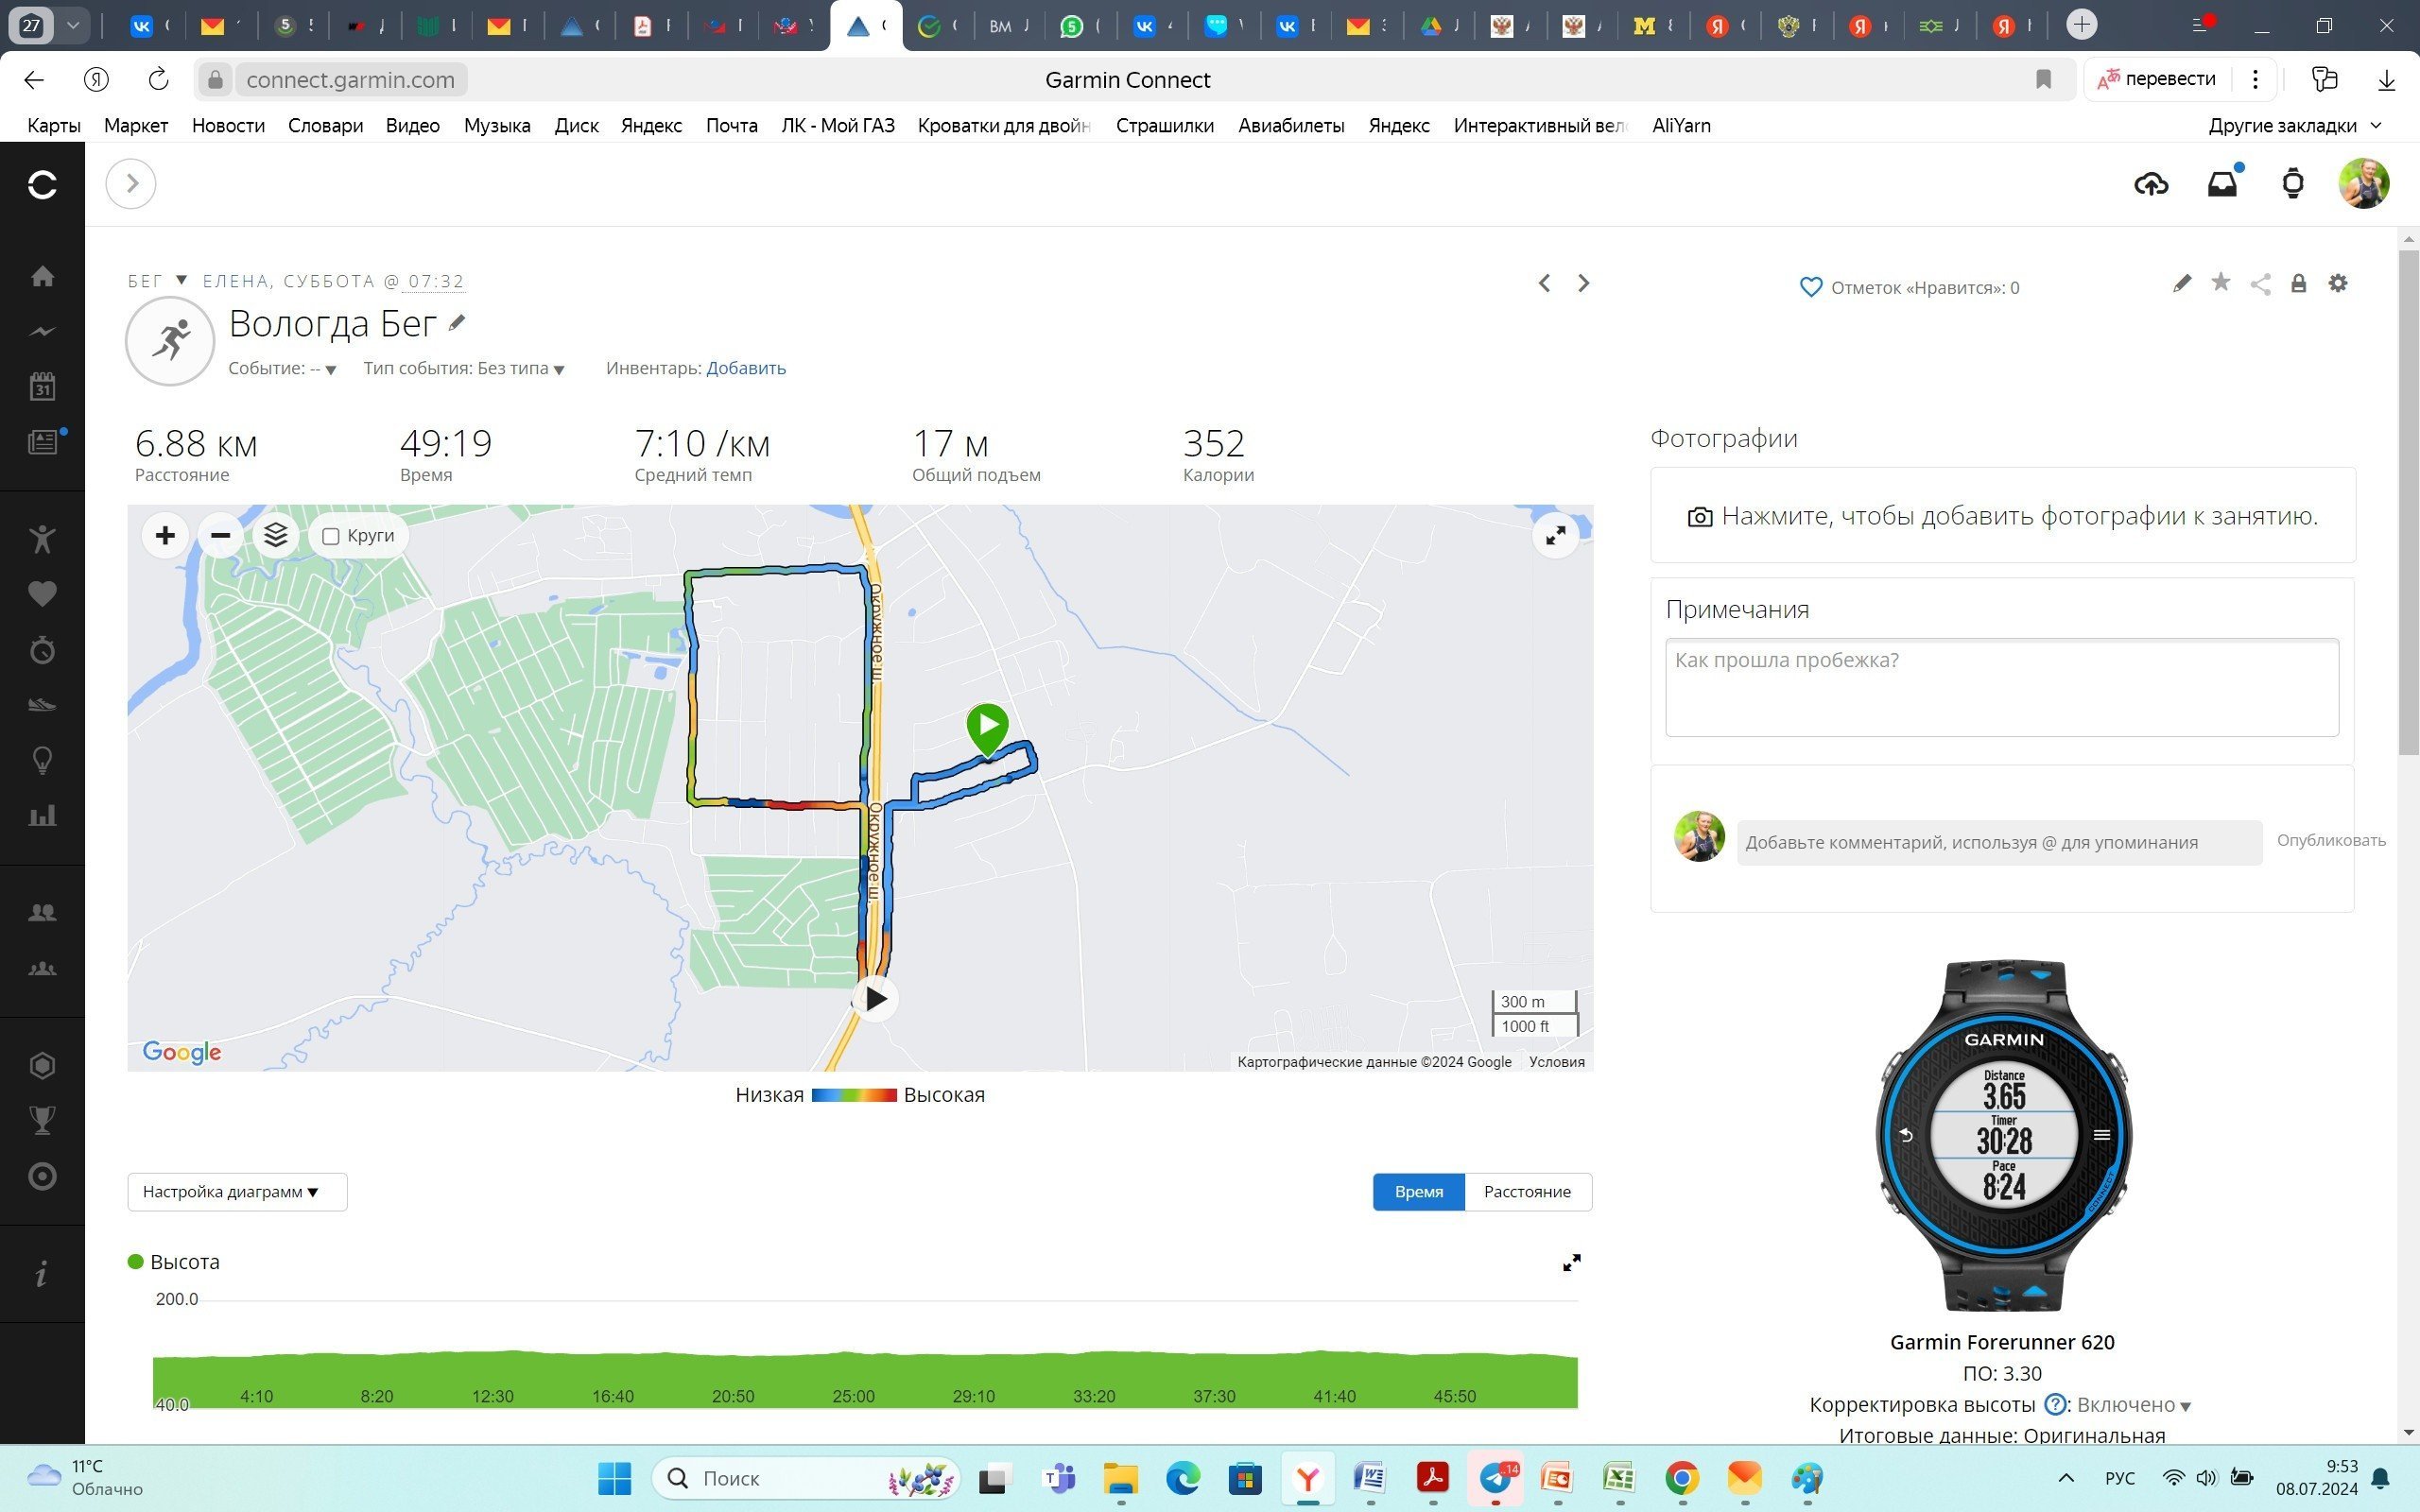This screenshot has width=2420, height=1512.
Task: Toggle the activity privacy lock
Action: click(2299, 284)
